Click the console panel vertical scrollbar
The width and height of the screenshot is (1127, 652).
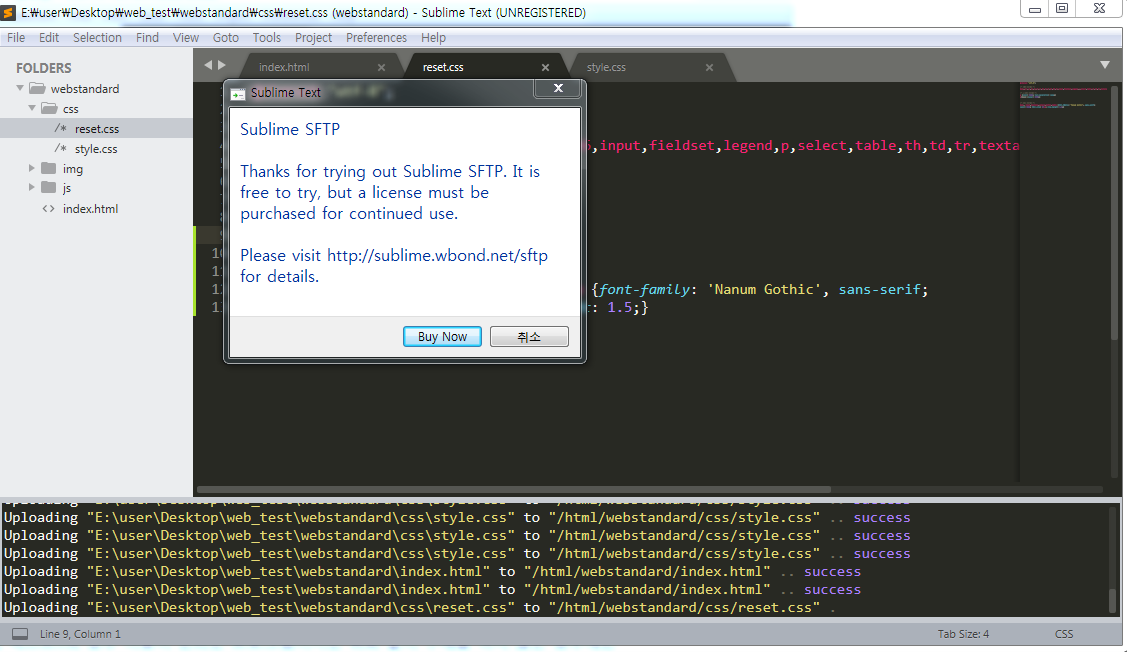click(1113, 600)
